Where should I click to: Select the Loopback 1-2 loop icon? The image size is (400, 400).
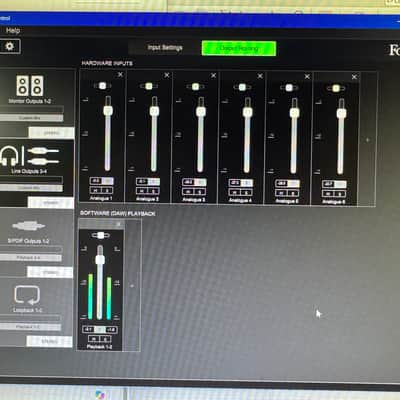click(x=27, y=295)
